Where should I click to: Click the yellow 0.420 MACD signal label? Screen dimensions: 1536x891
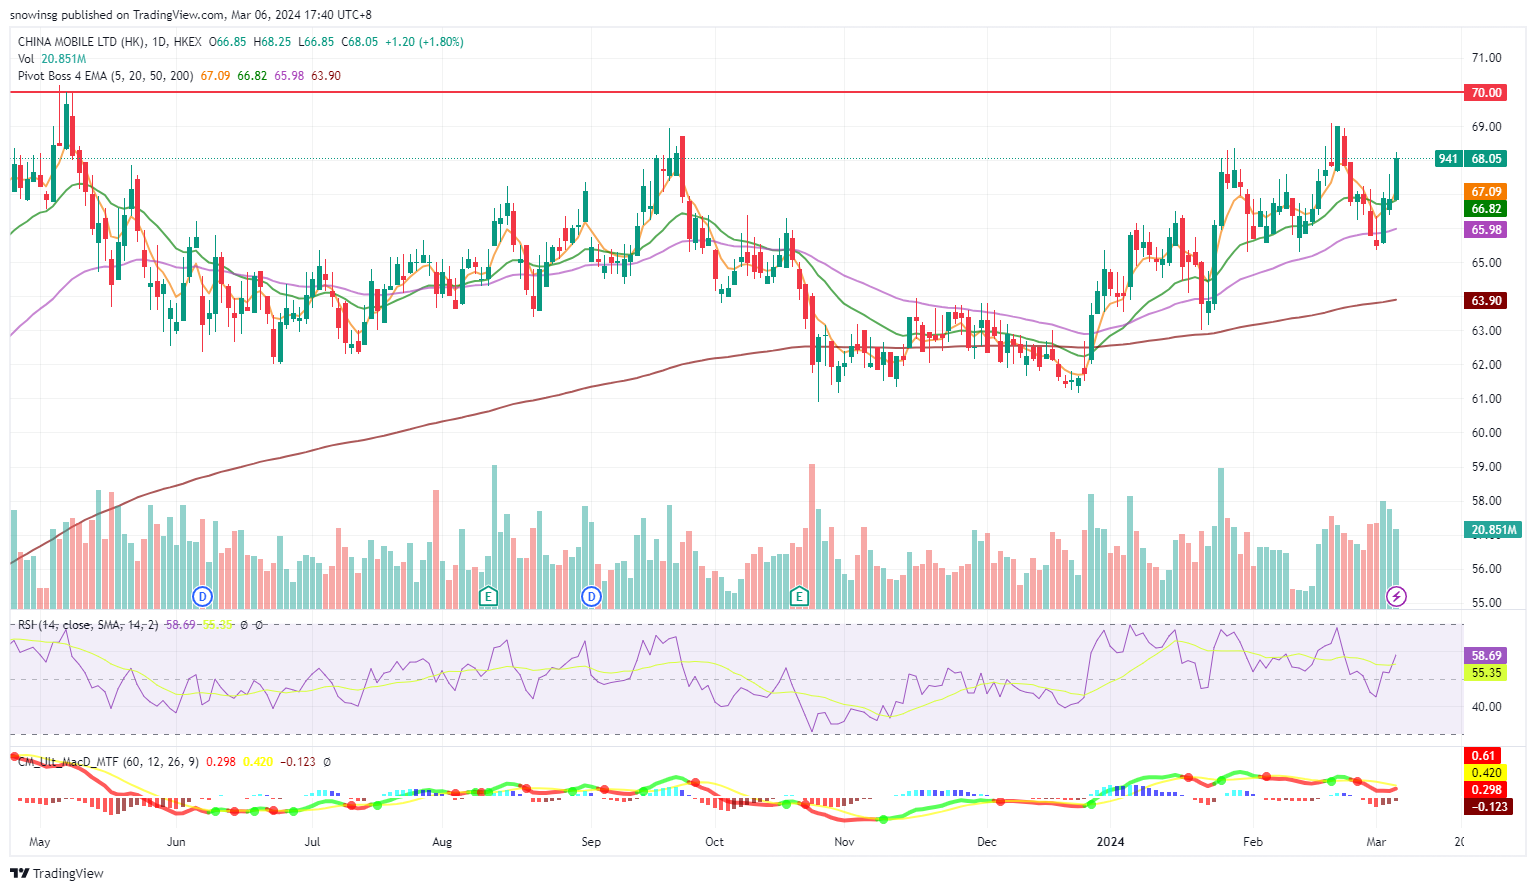click(1488, 772)
